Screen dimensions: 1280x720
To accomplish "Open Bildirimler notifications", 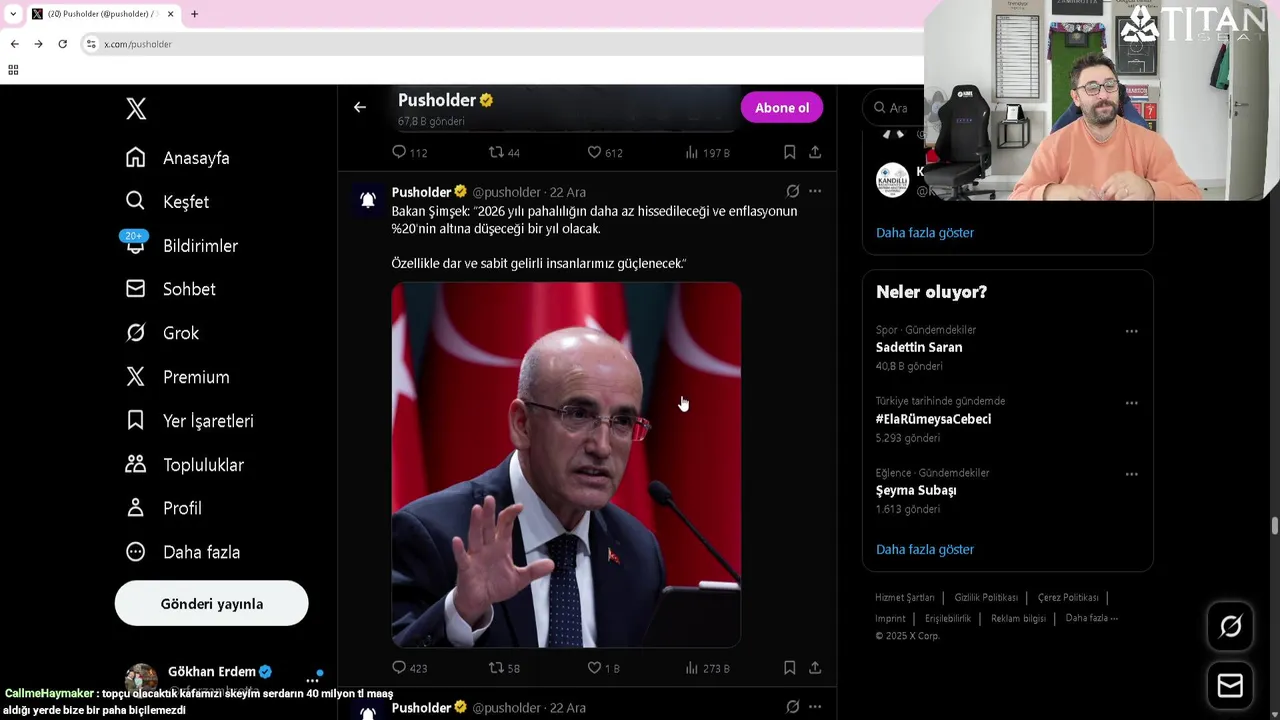I will (x=181, y=246).
